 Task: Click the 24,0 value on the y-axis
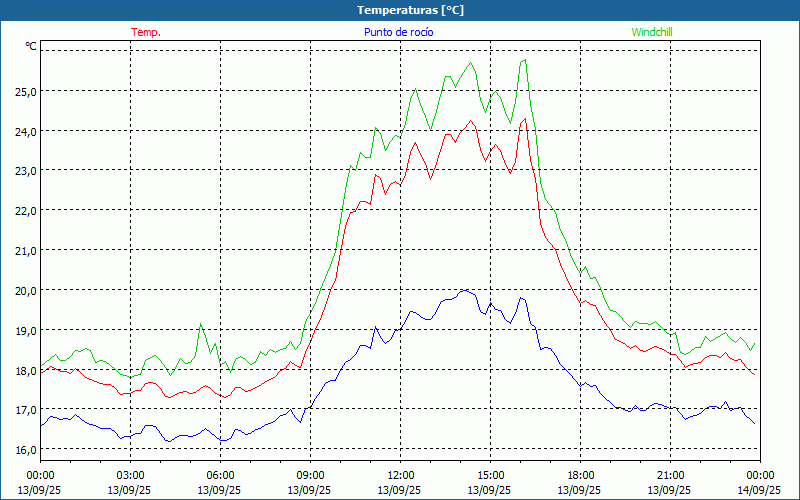(25, 131)
